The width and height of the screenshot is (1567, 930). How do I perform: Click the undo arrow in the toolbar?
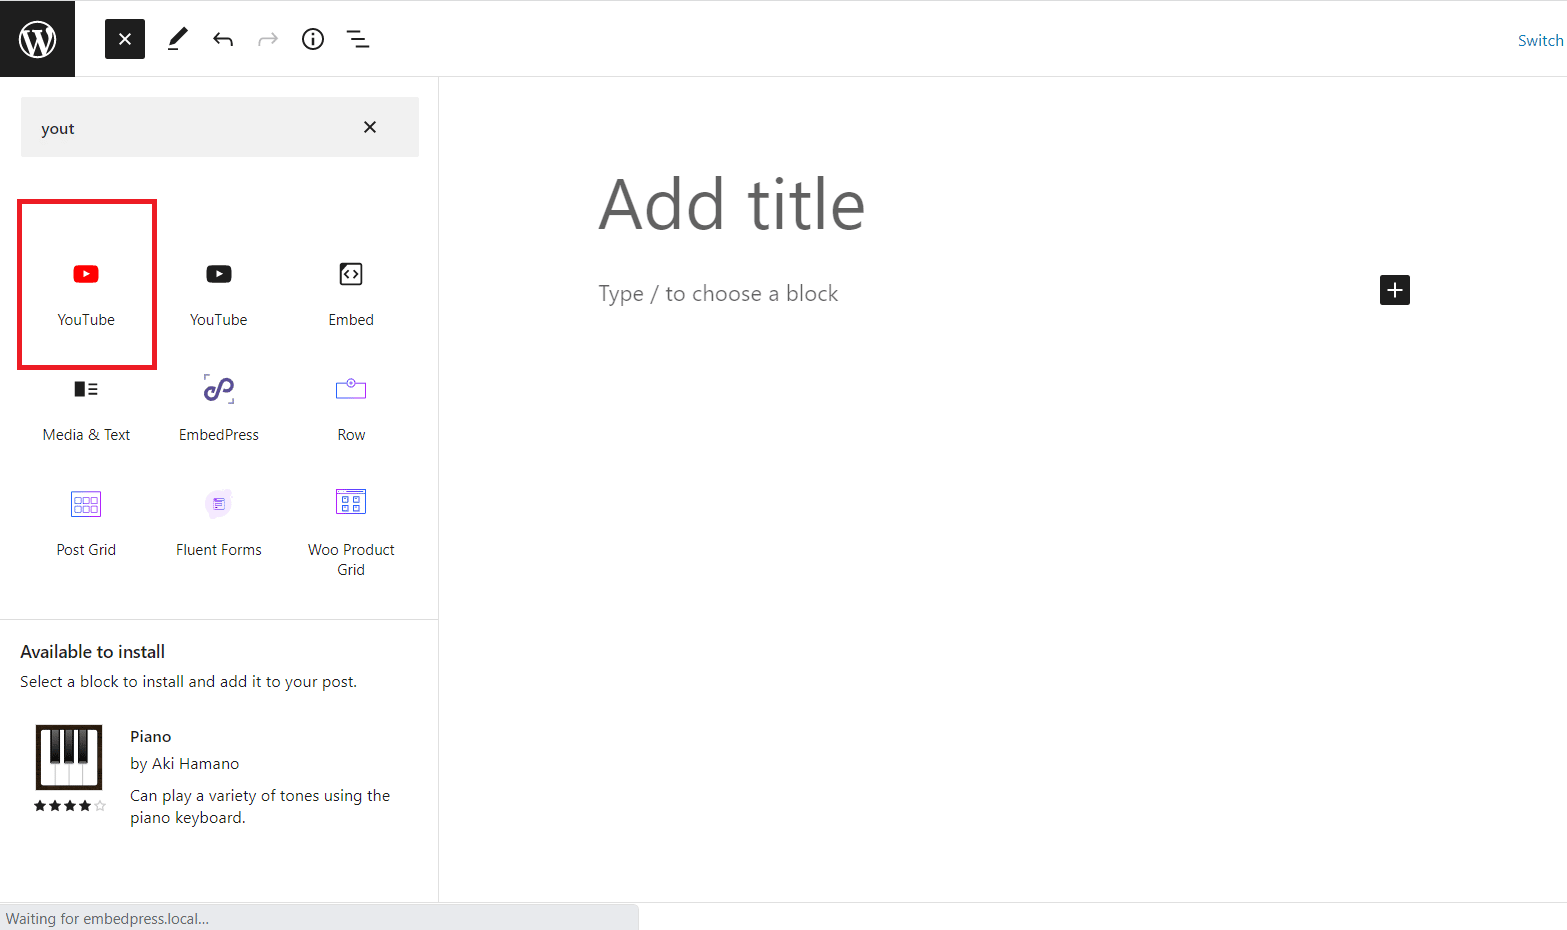[x=222, y=39]
